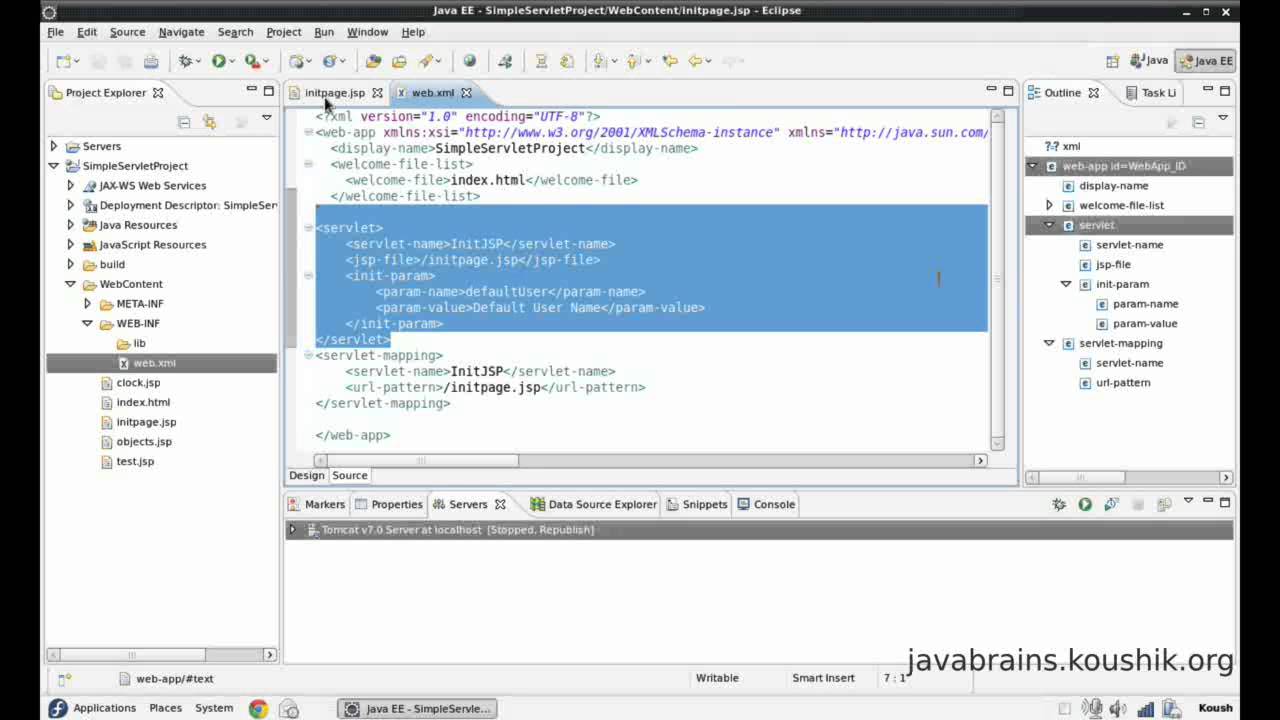Viewport: 1280px width, 720px height.
Task: Click the green Run toolbar icon
Action: tap(218, 61)
